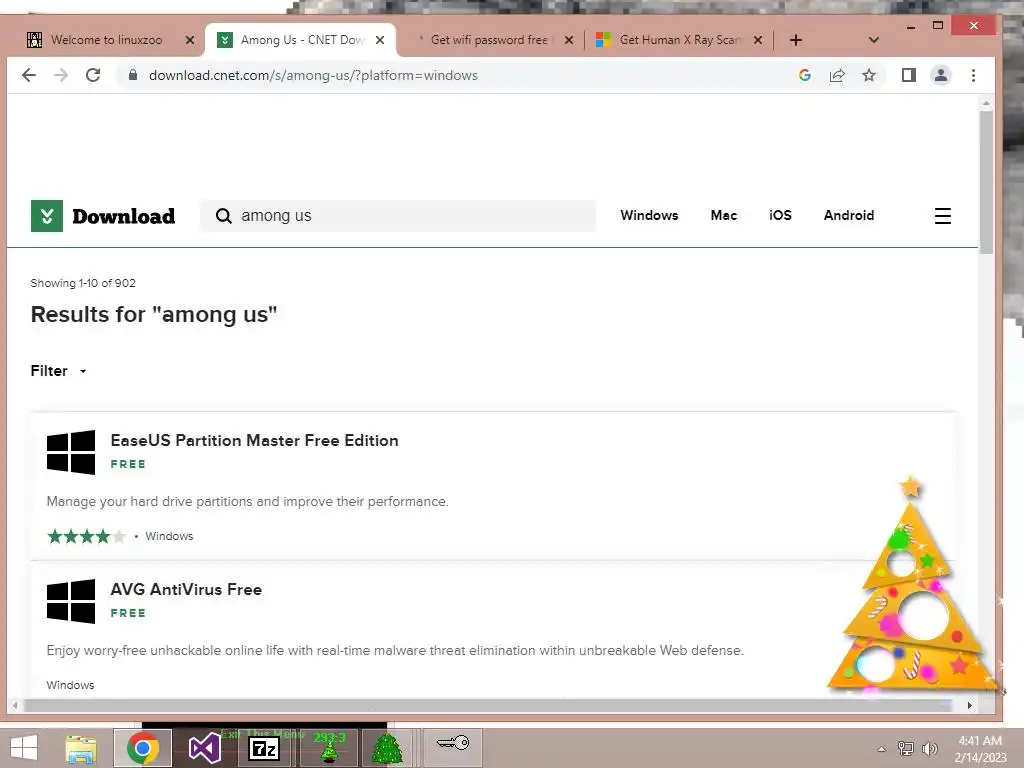Share this page using share icon
This screenshot has width=1024, height=768.
click(837, 75)
